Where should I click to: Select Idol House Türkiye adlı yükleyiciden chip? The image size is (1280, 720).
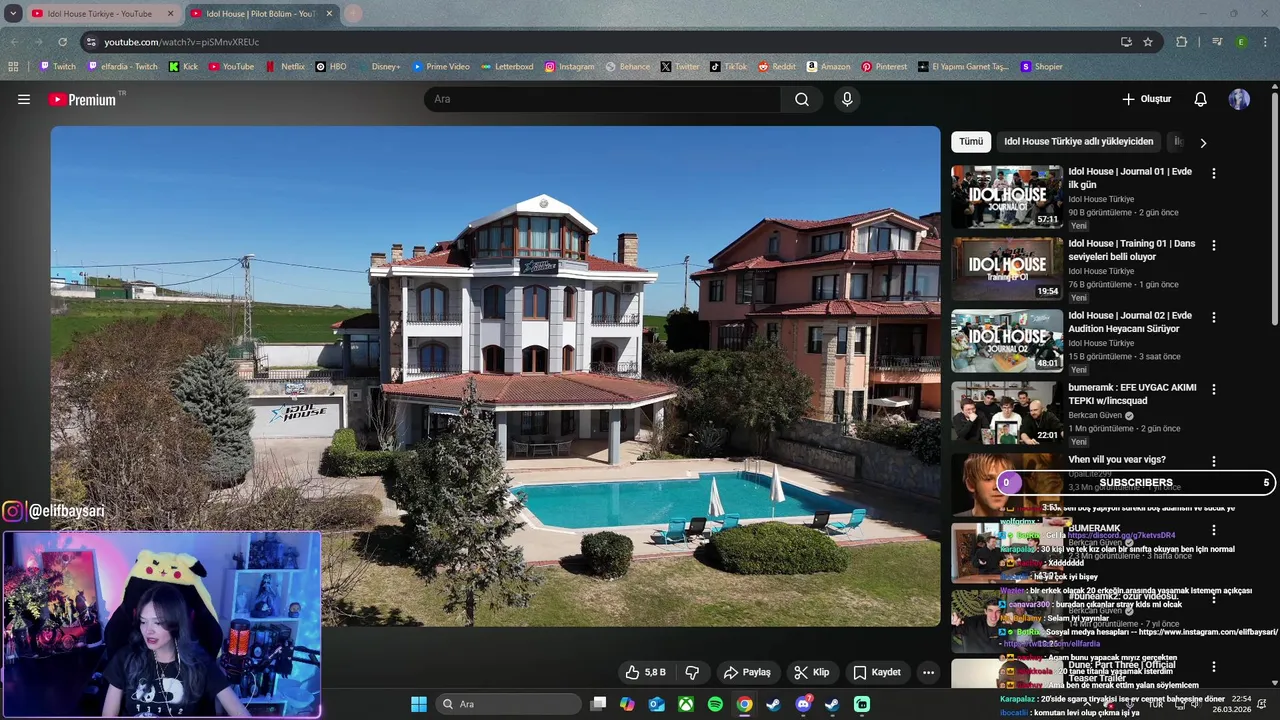coord(1078,142)
